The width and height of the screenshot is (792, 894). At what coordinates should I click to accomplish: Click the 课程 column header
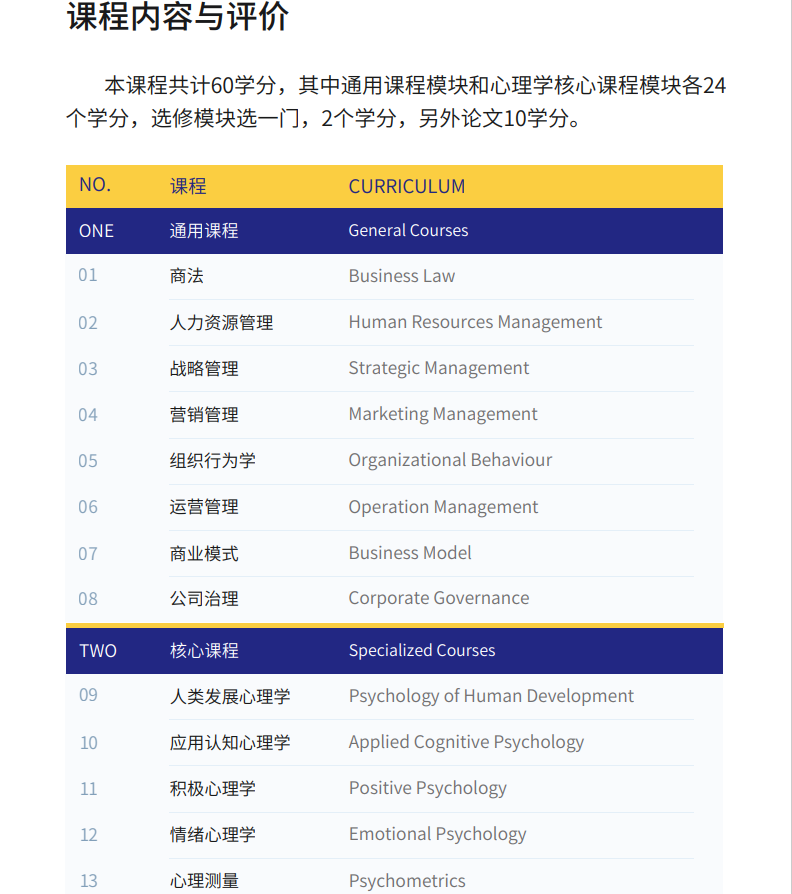188,186
